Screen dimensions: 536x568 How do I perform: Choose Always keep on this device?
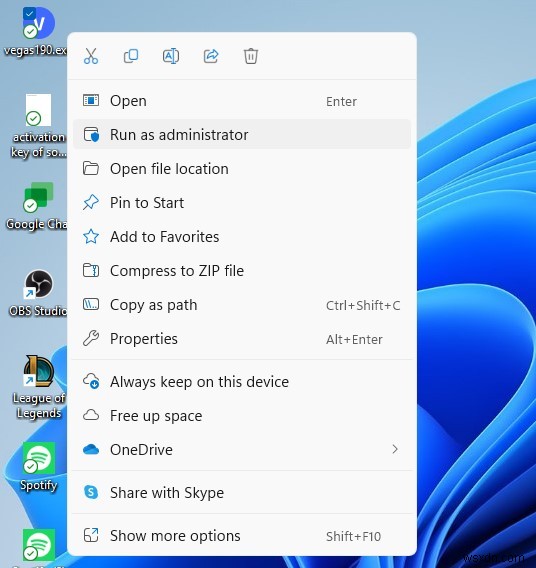pyautogui.click(x=242, y=381)
